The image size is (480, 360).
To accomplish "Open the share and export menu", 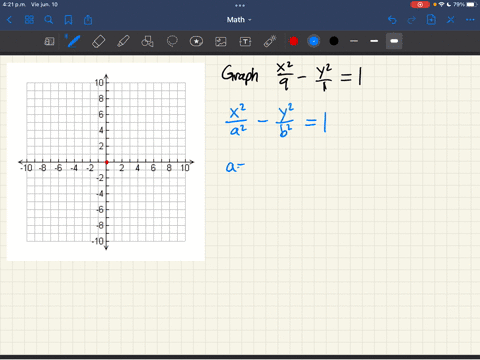I will [x=88, y=20].
